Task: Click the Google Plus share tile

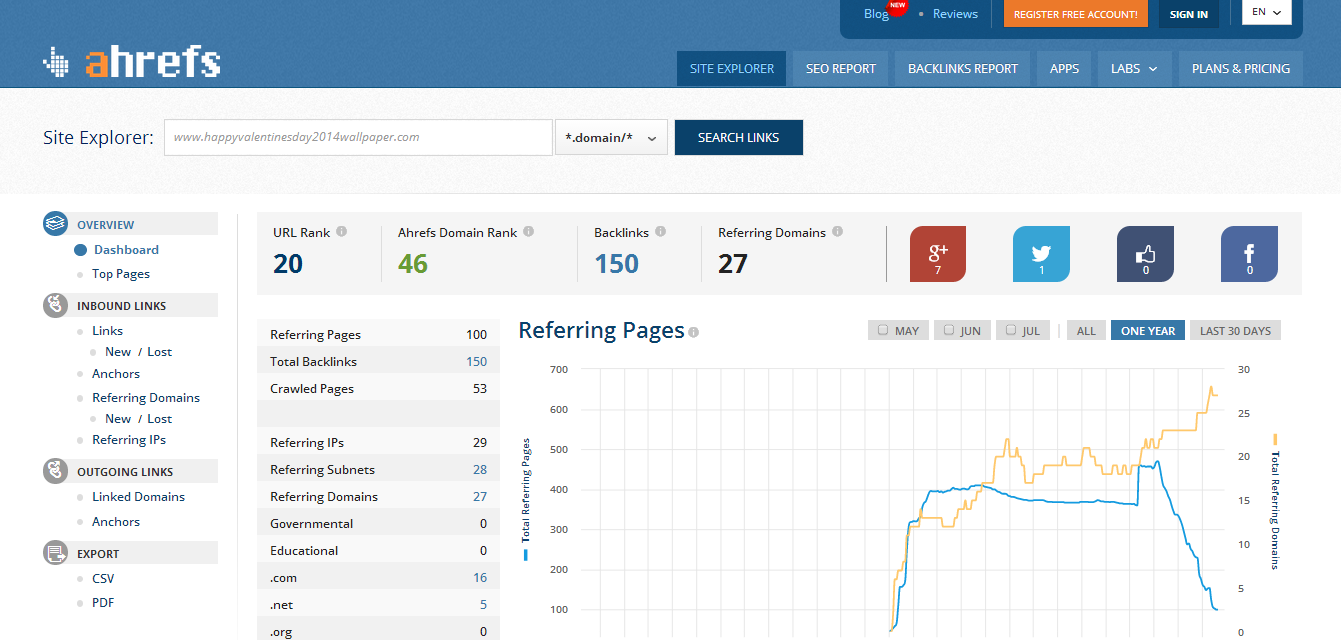Action: [938, 254]
